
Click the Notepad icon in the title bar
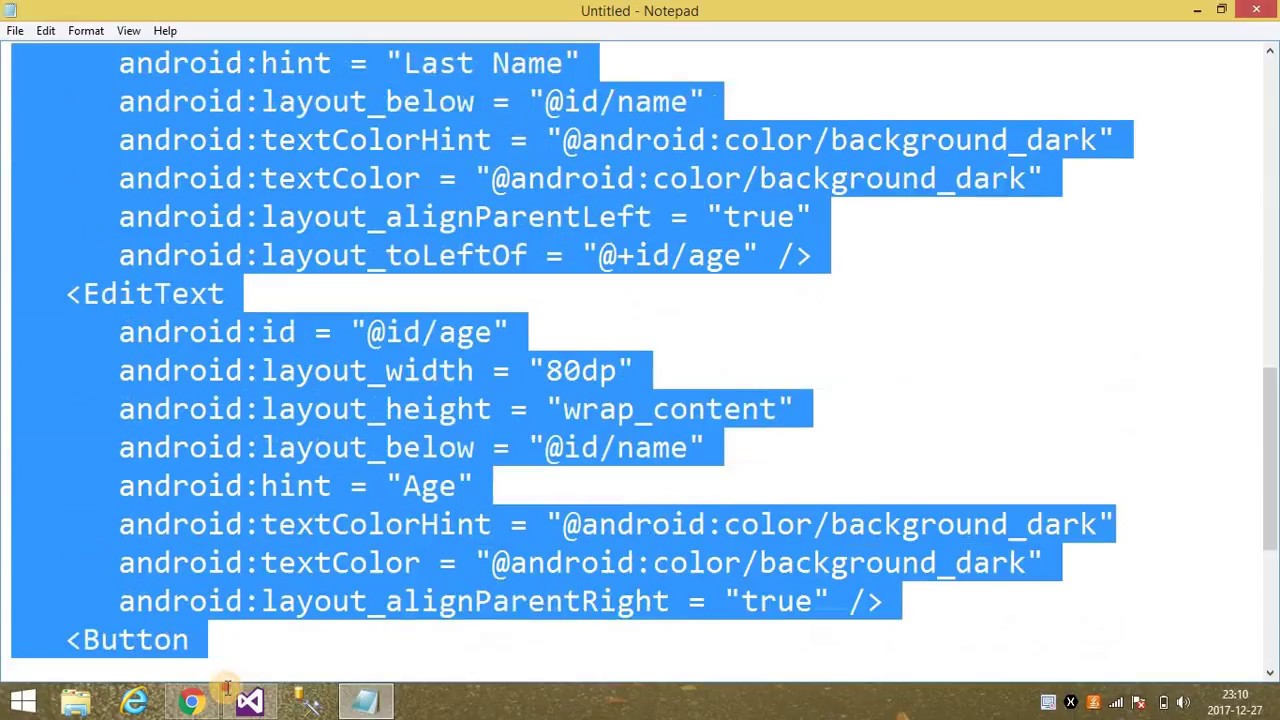(11, 10)
